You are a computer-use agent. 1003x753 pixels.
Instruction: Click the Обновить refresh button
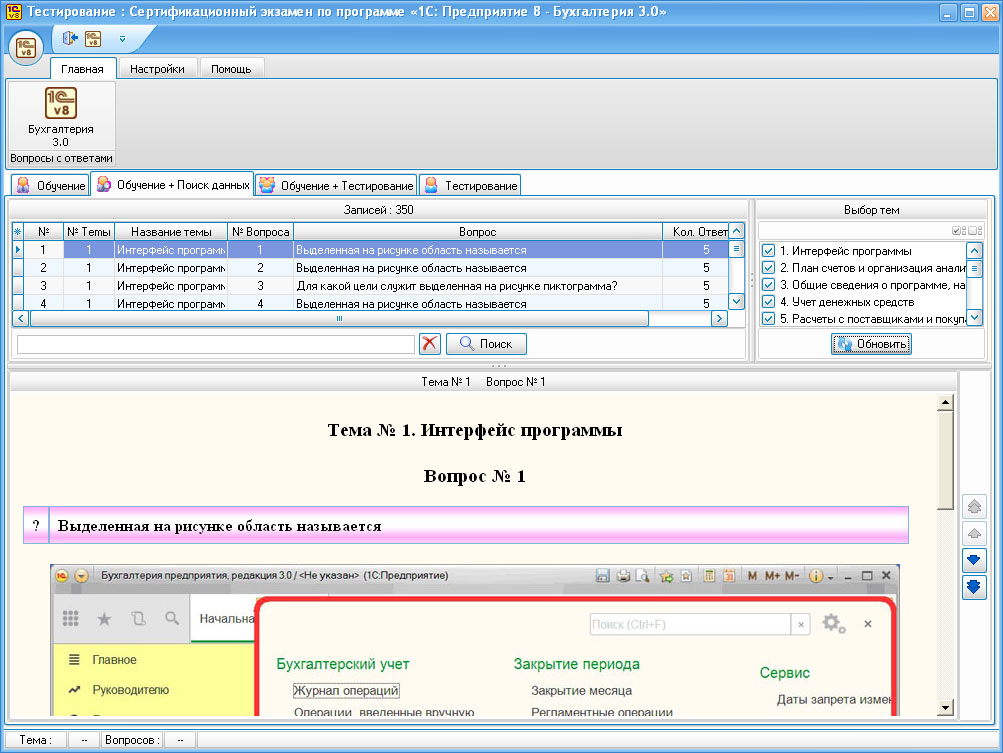pyautogui.click(x=871, y=344)
